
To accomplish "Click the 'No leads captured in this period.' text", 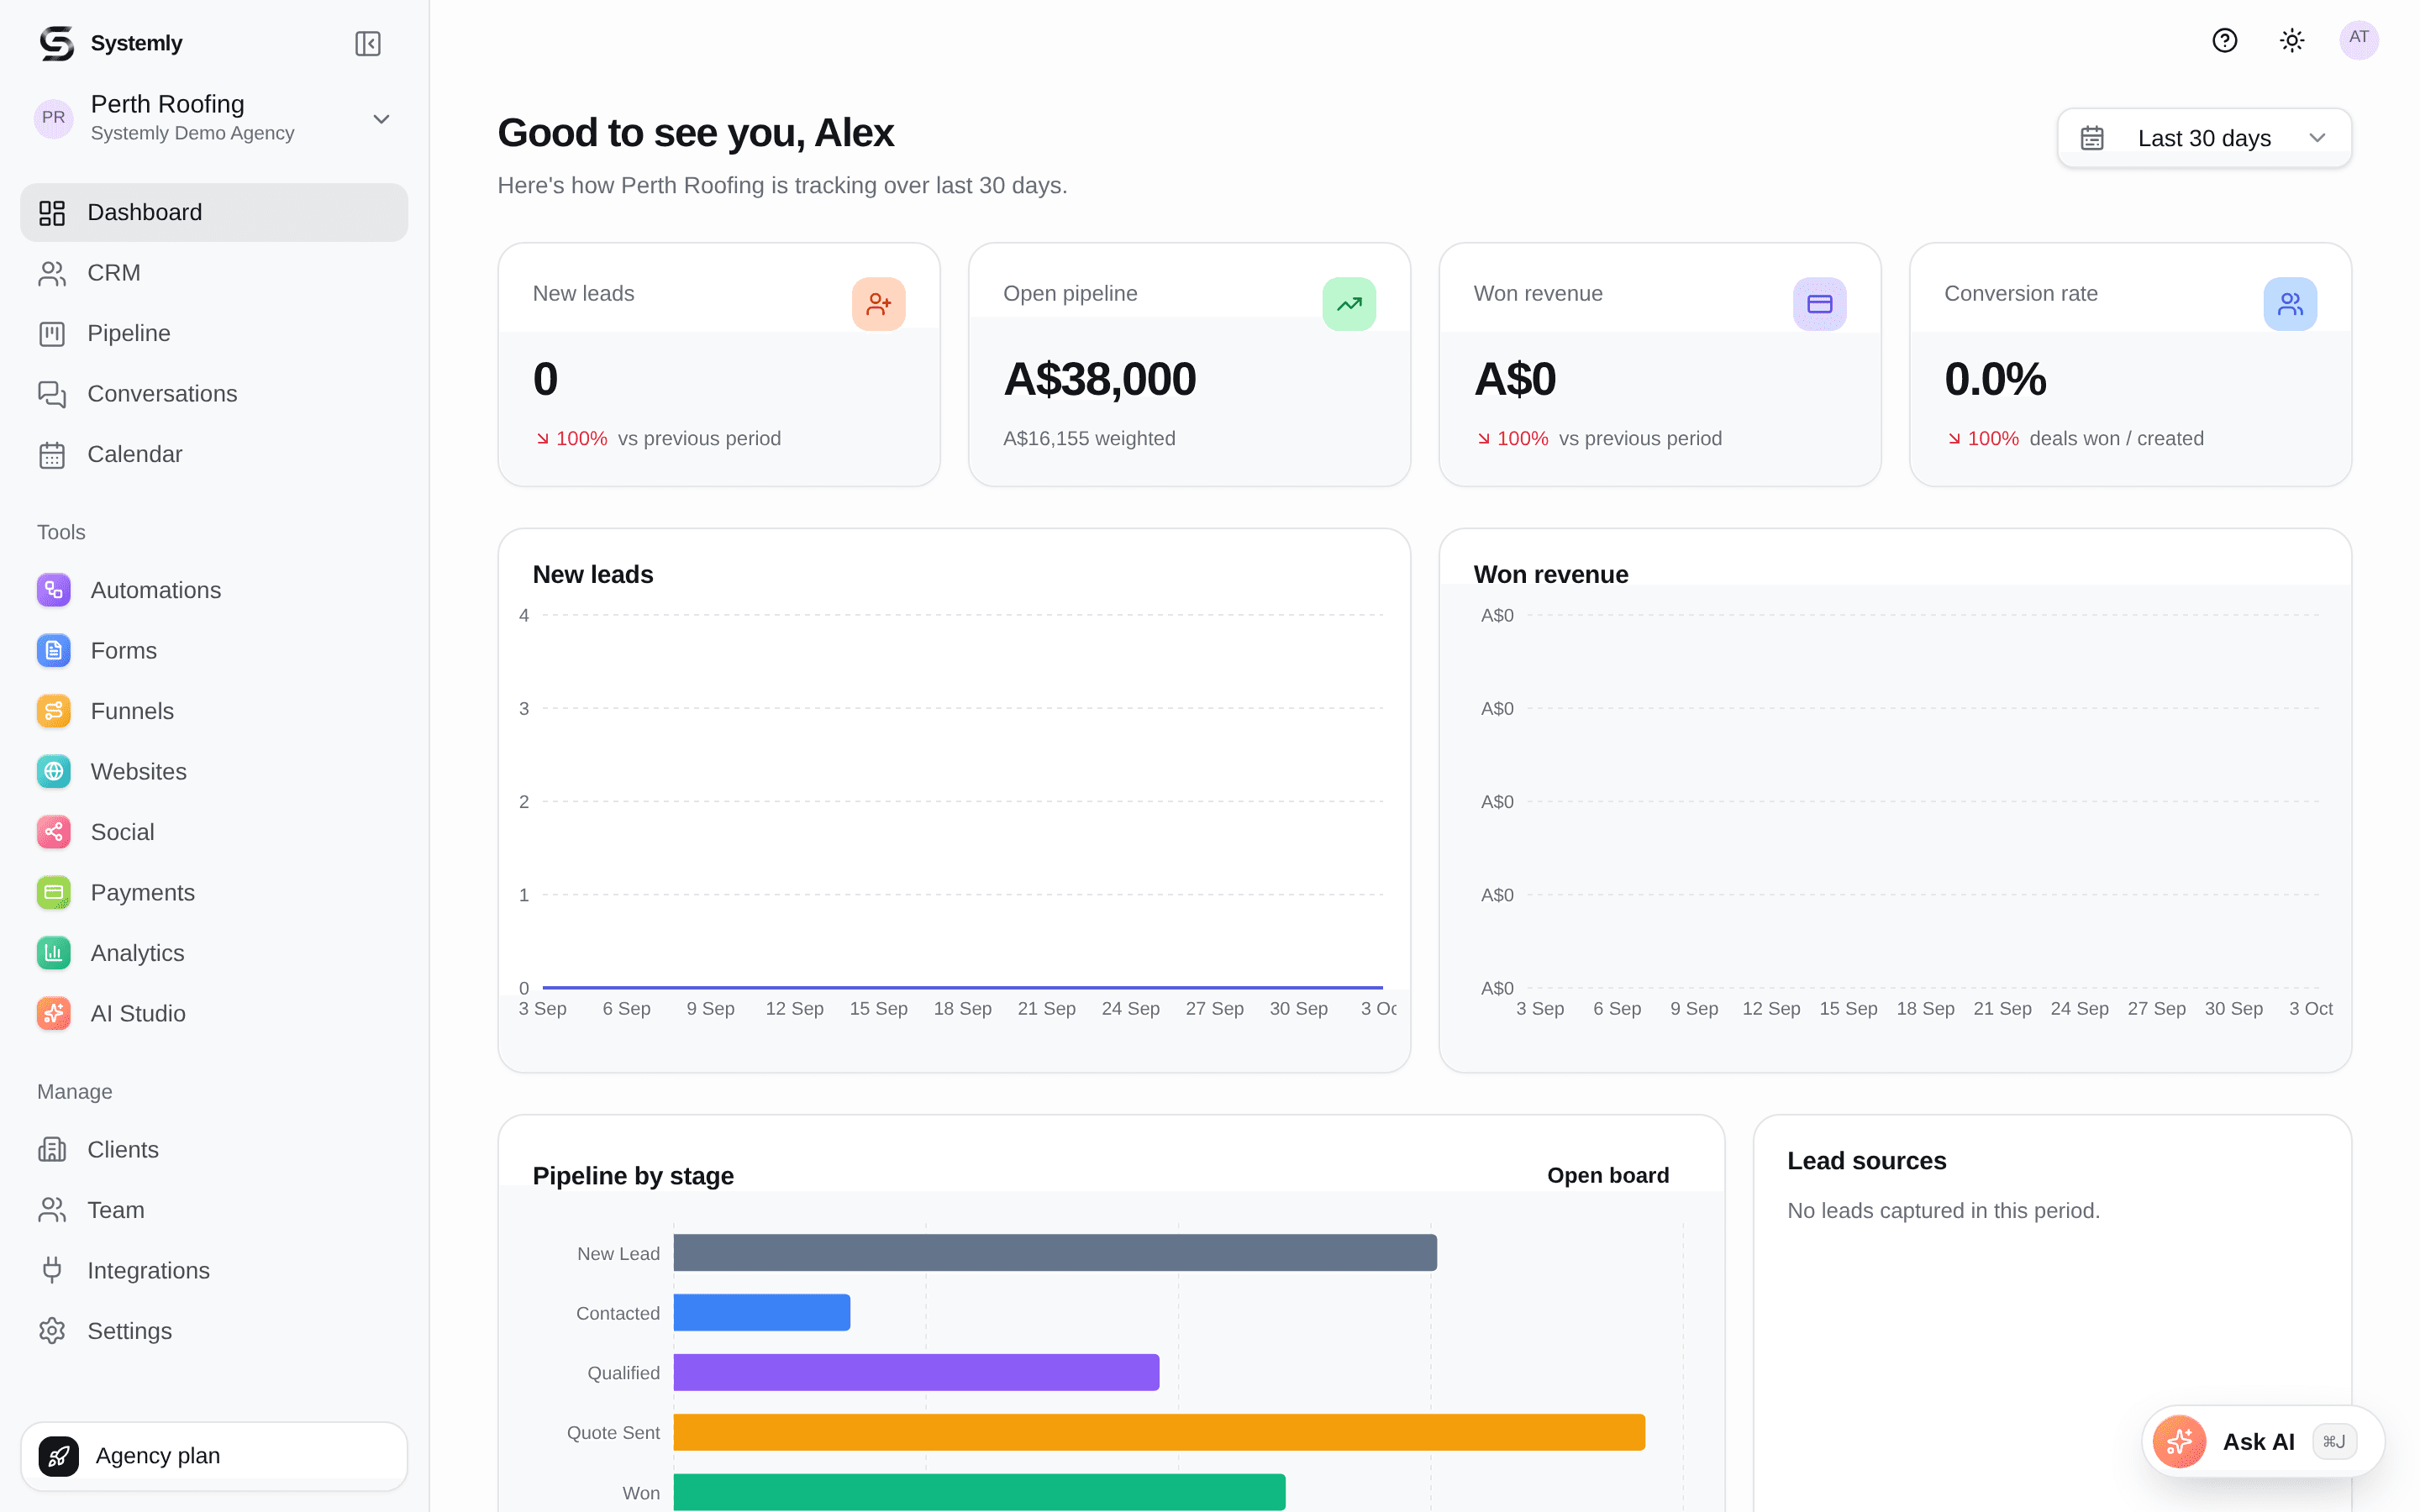I will click(1943, 1211).
